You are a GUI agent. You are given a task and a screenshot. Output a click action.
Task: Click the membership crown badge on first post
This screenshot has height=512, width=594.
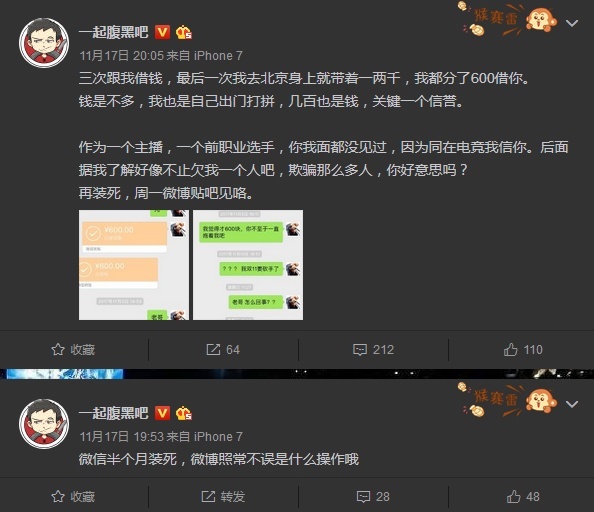coord(184,32)
